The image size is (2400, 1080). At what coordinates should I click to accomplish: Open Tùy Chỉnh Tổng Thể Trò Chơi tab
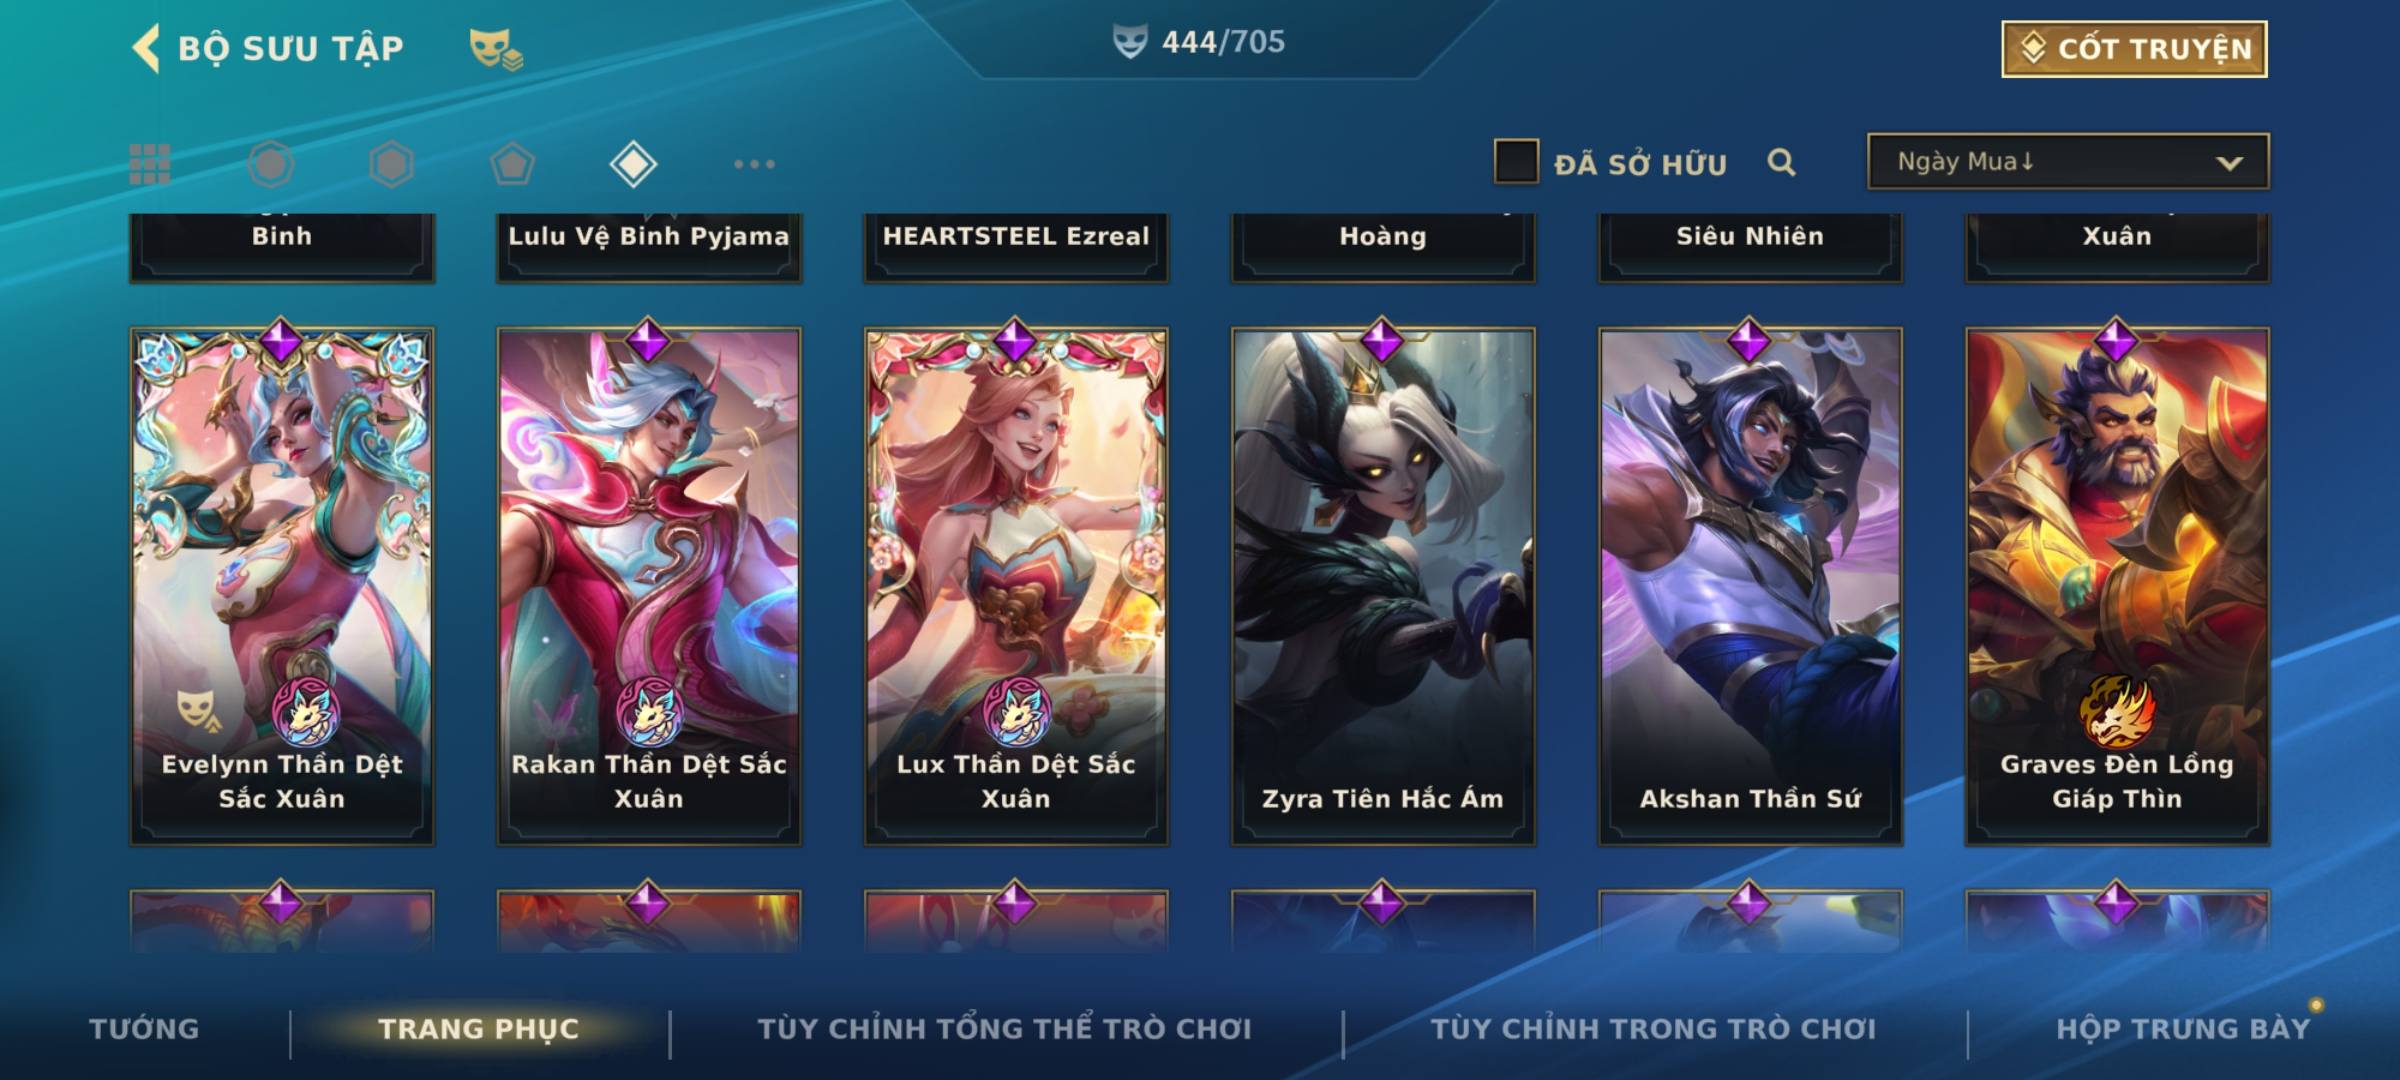pos(1004,1029)
